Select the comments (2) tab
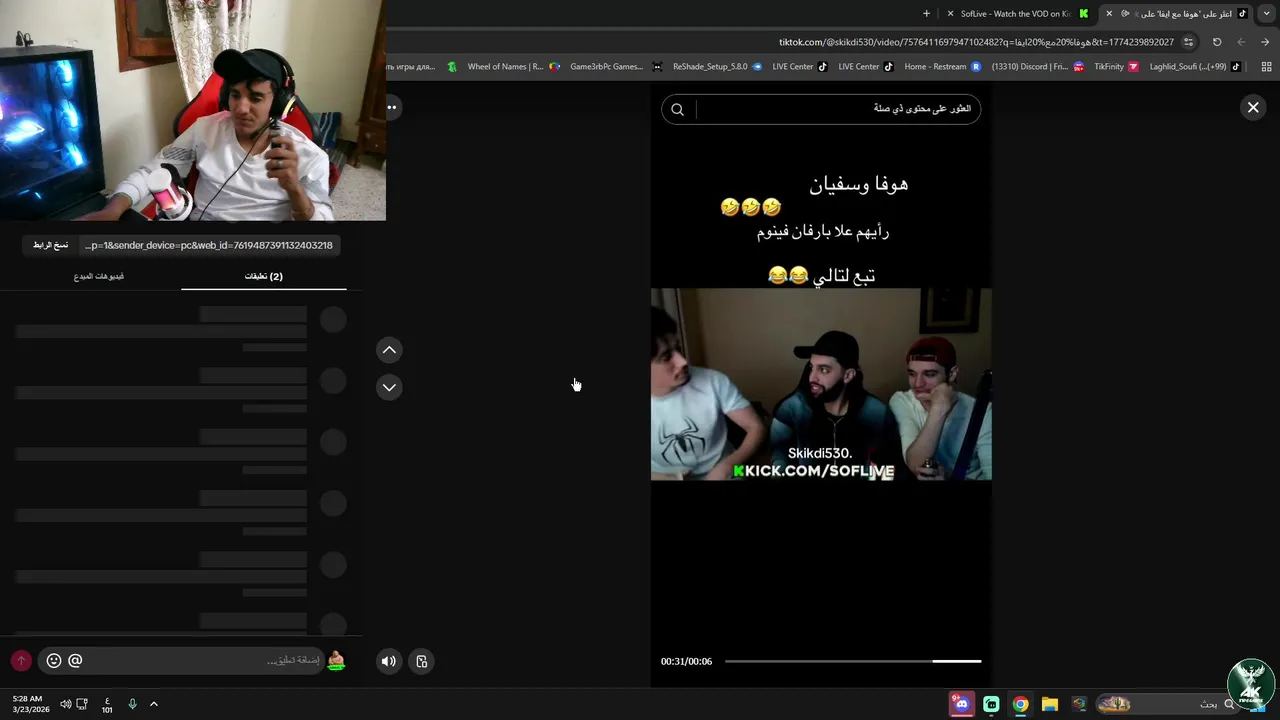The image size is (1280, 720). coord(264,276)
